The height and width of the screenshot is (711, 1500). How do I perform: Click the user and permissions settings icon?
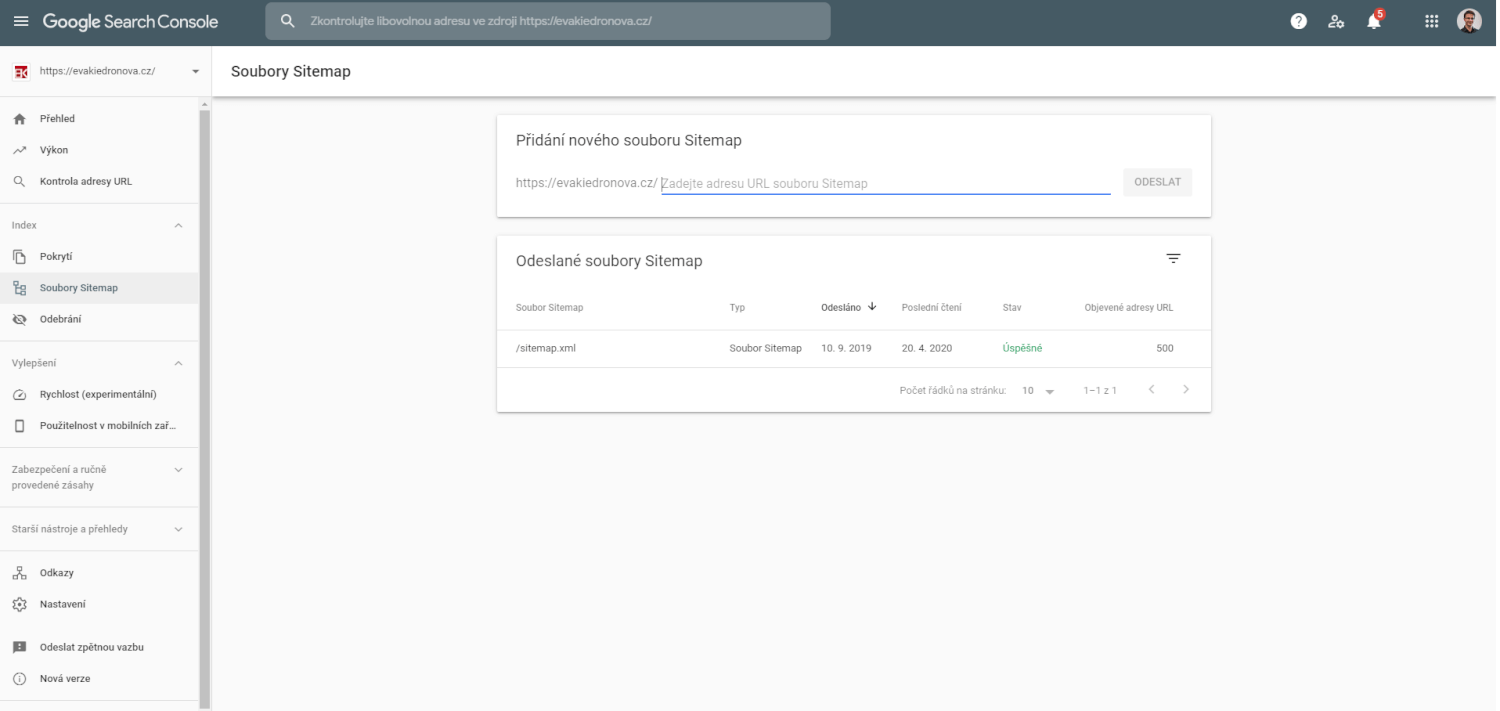[x=1336, y=21]
